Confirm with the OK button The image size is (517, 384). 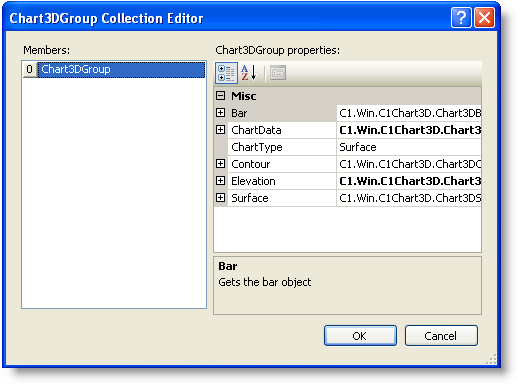360,336
